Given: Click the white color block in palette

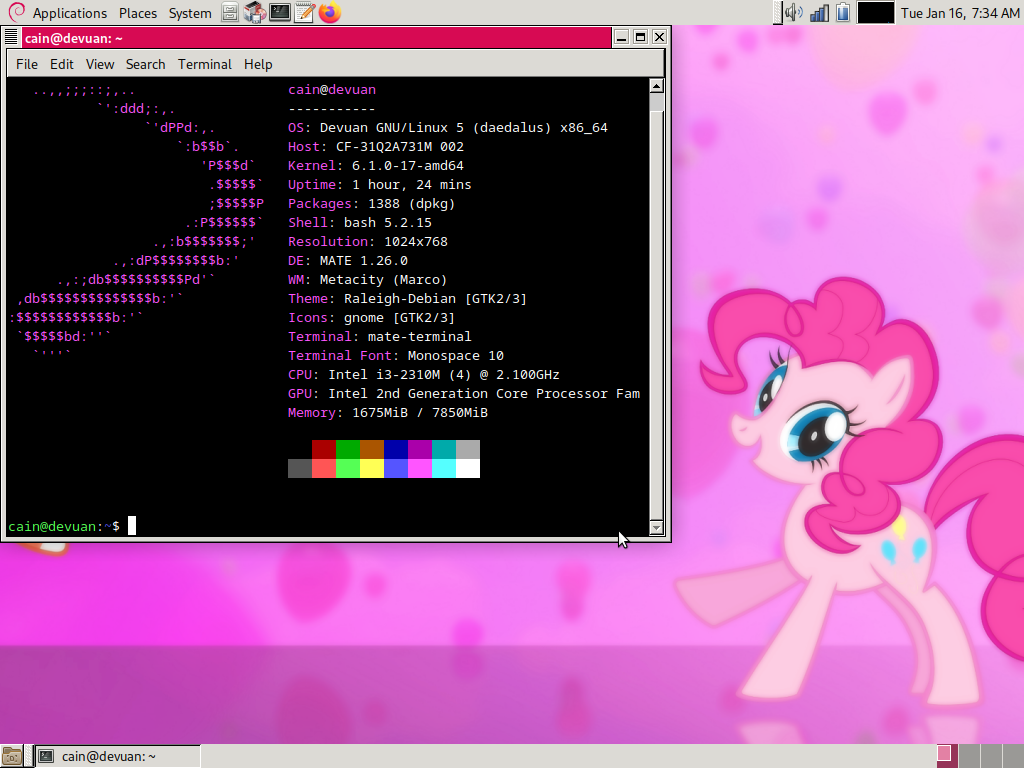Looking at the screenshot, I should [x=468, y=468].
